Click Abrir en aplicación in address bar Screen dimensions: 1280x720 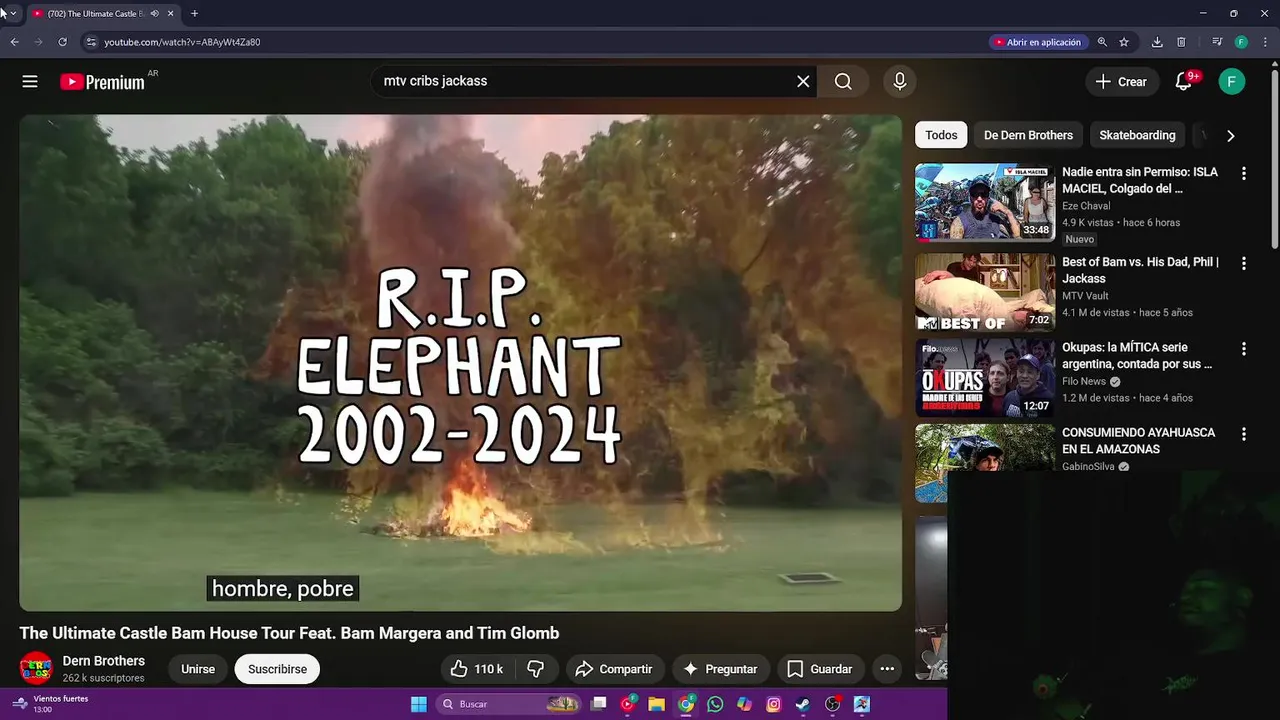click(x=1037, y=42)
